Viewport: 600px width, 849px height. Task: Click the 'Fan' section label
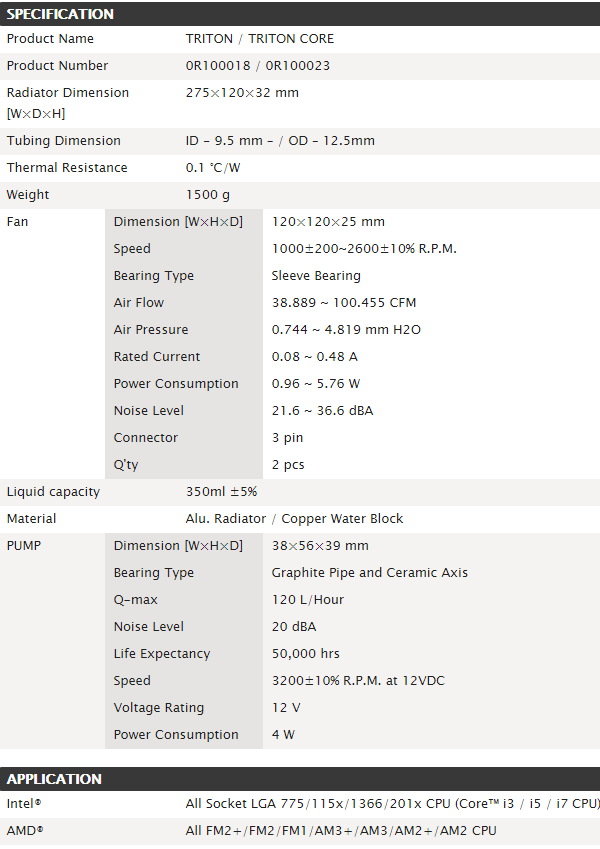click(x=17, y=222)
